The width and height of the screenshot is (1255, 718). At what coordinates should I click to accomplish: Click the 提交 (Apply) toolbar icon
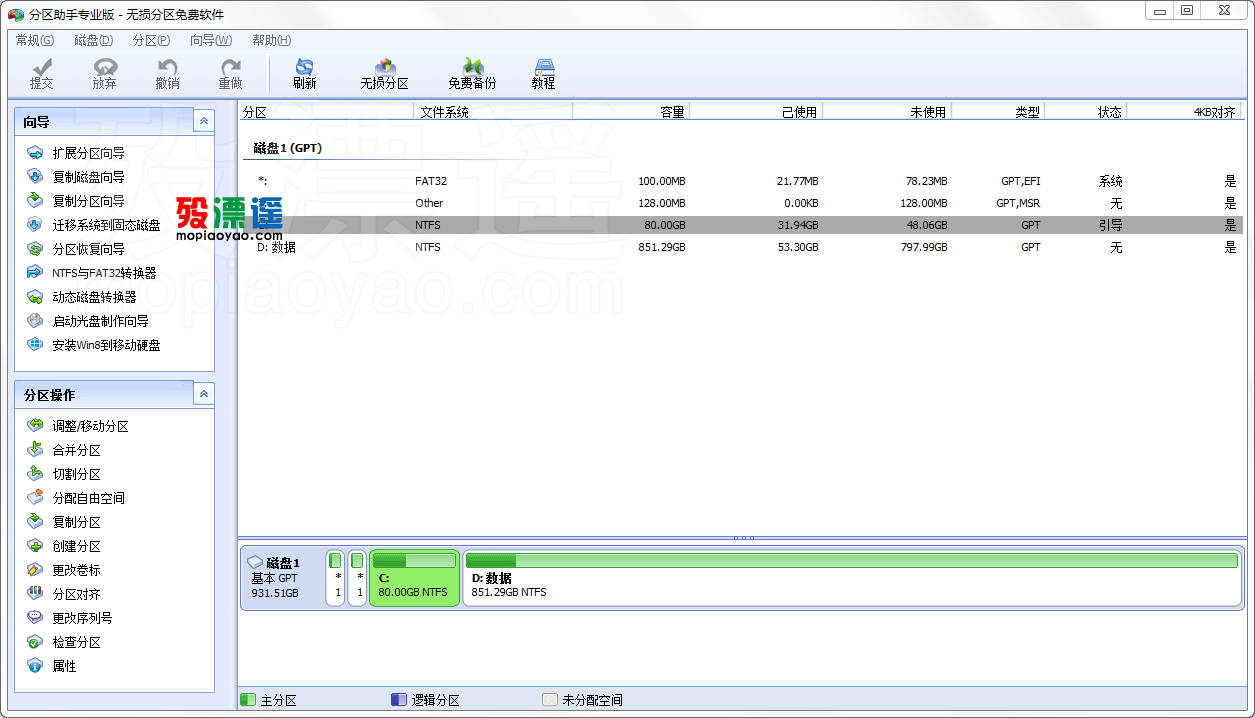(x=42, y=74)
